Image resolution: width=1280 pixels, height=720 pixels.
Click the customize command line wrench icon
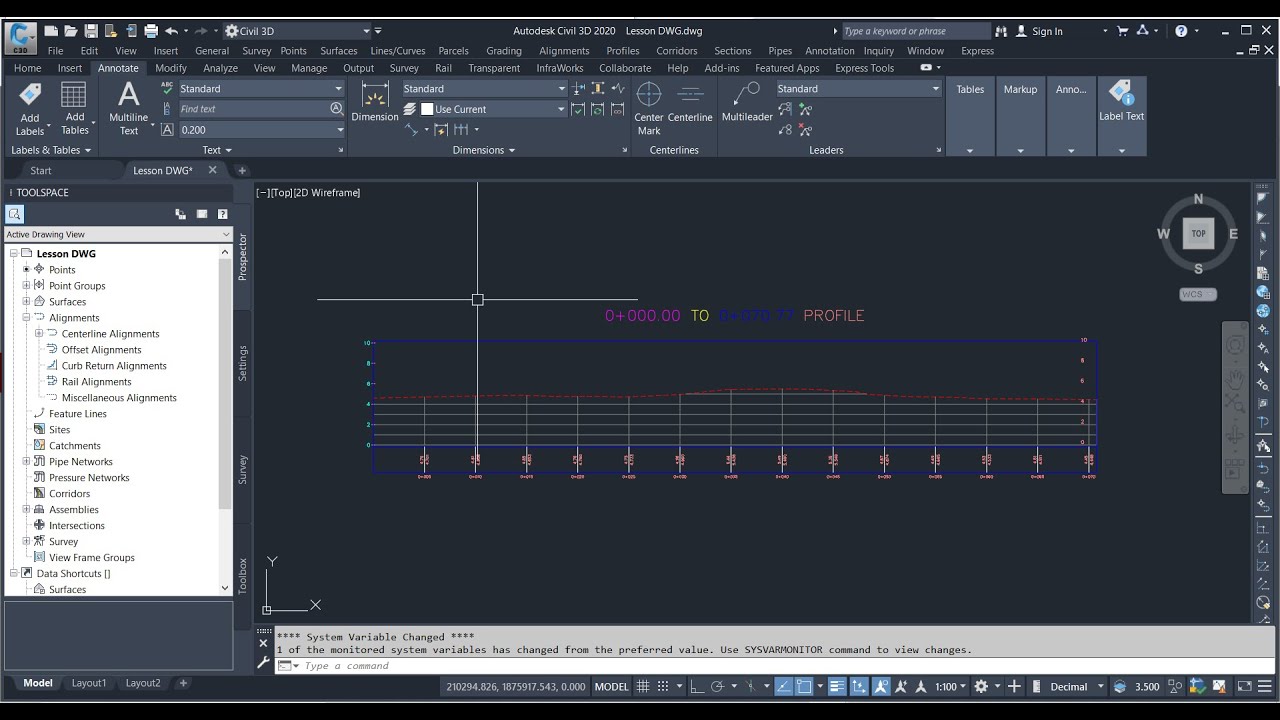(264, 662)
